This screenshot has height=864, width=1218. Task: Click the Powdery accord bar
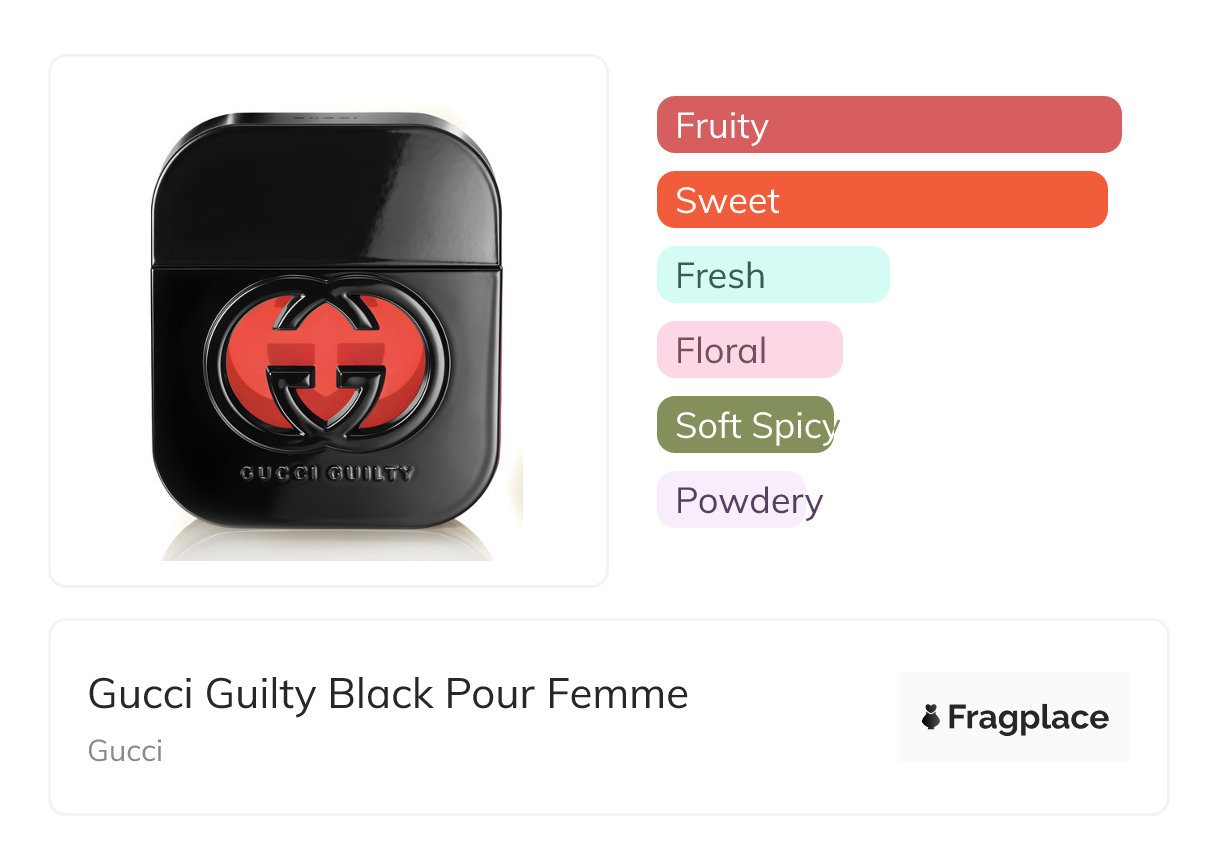coord(731,500)
